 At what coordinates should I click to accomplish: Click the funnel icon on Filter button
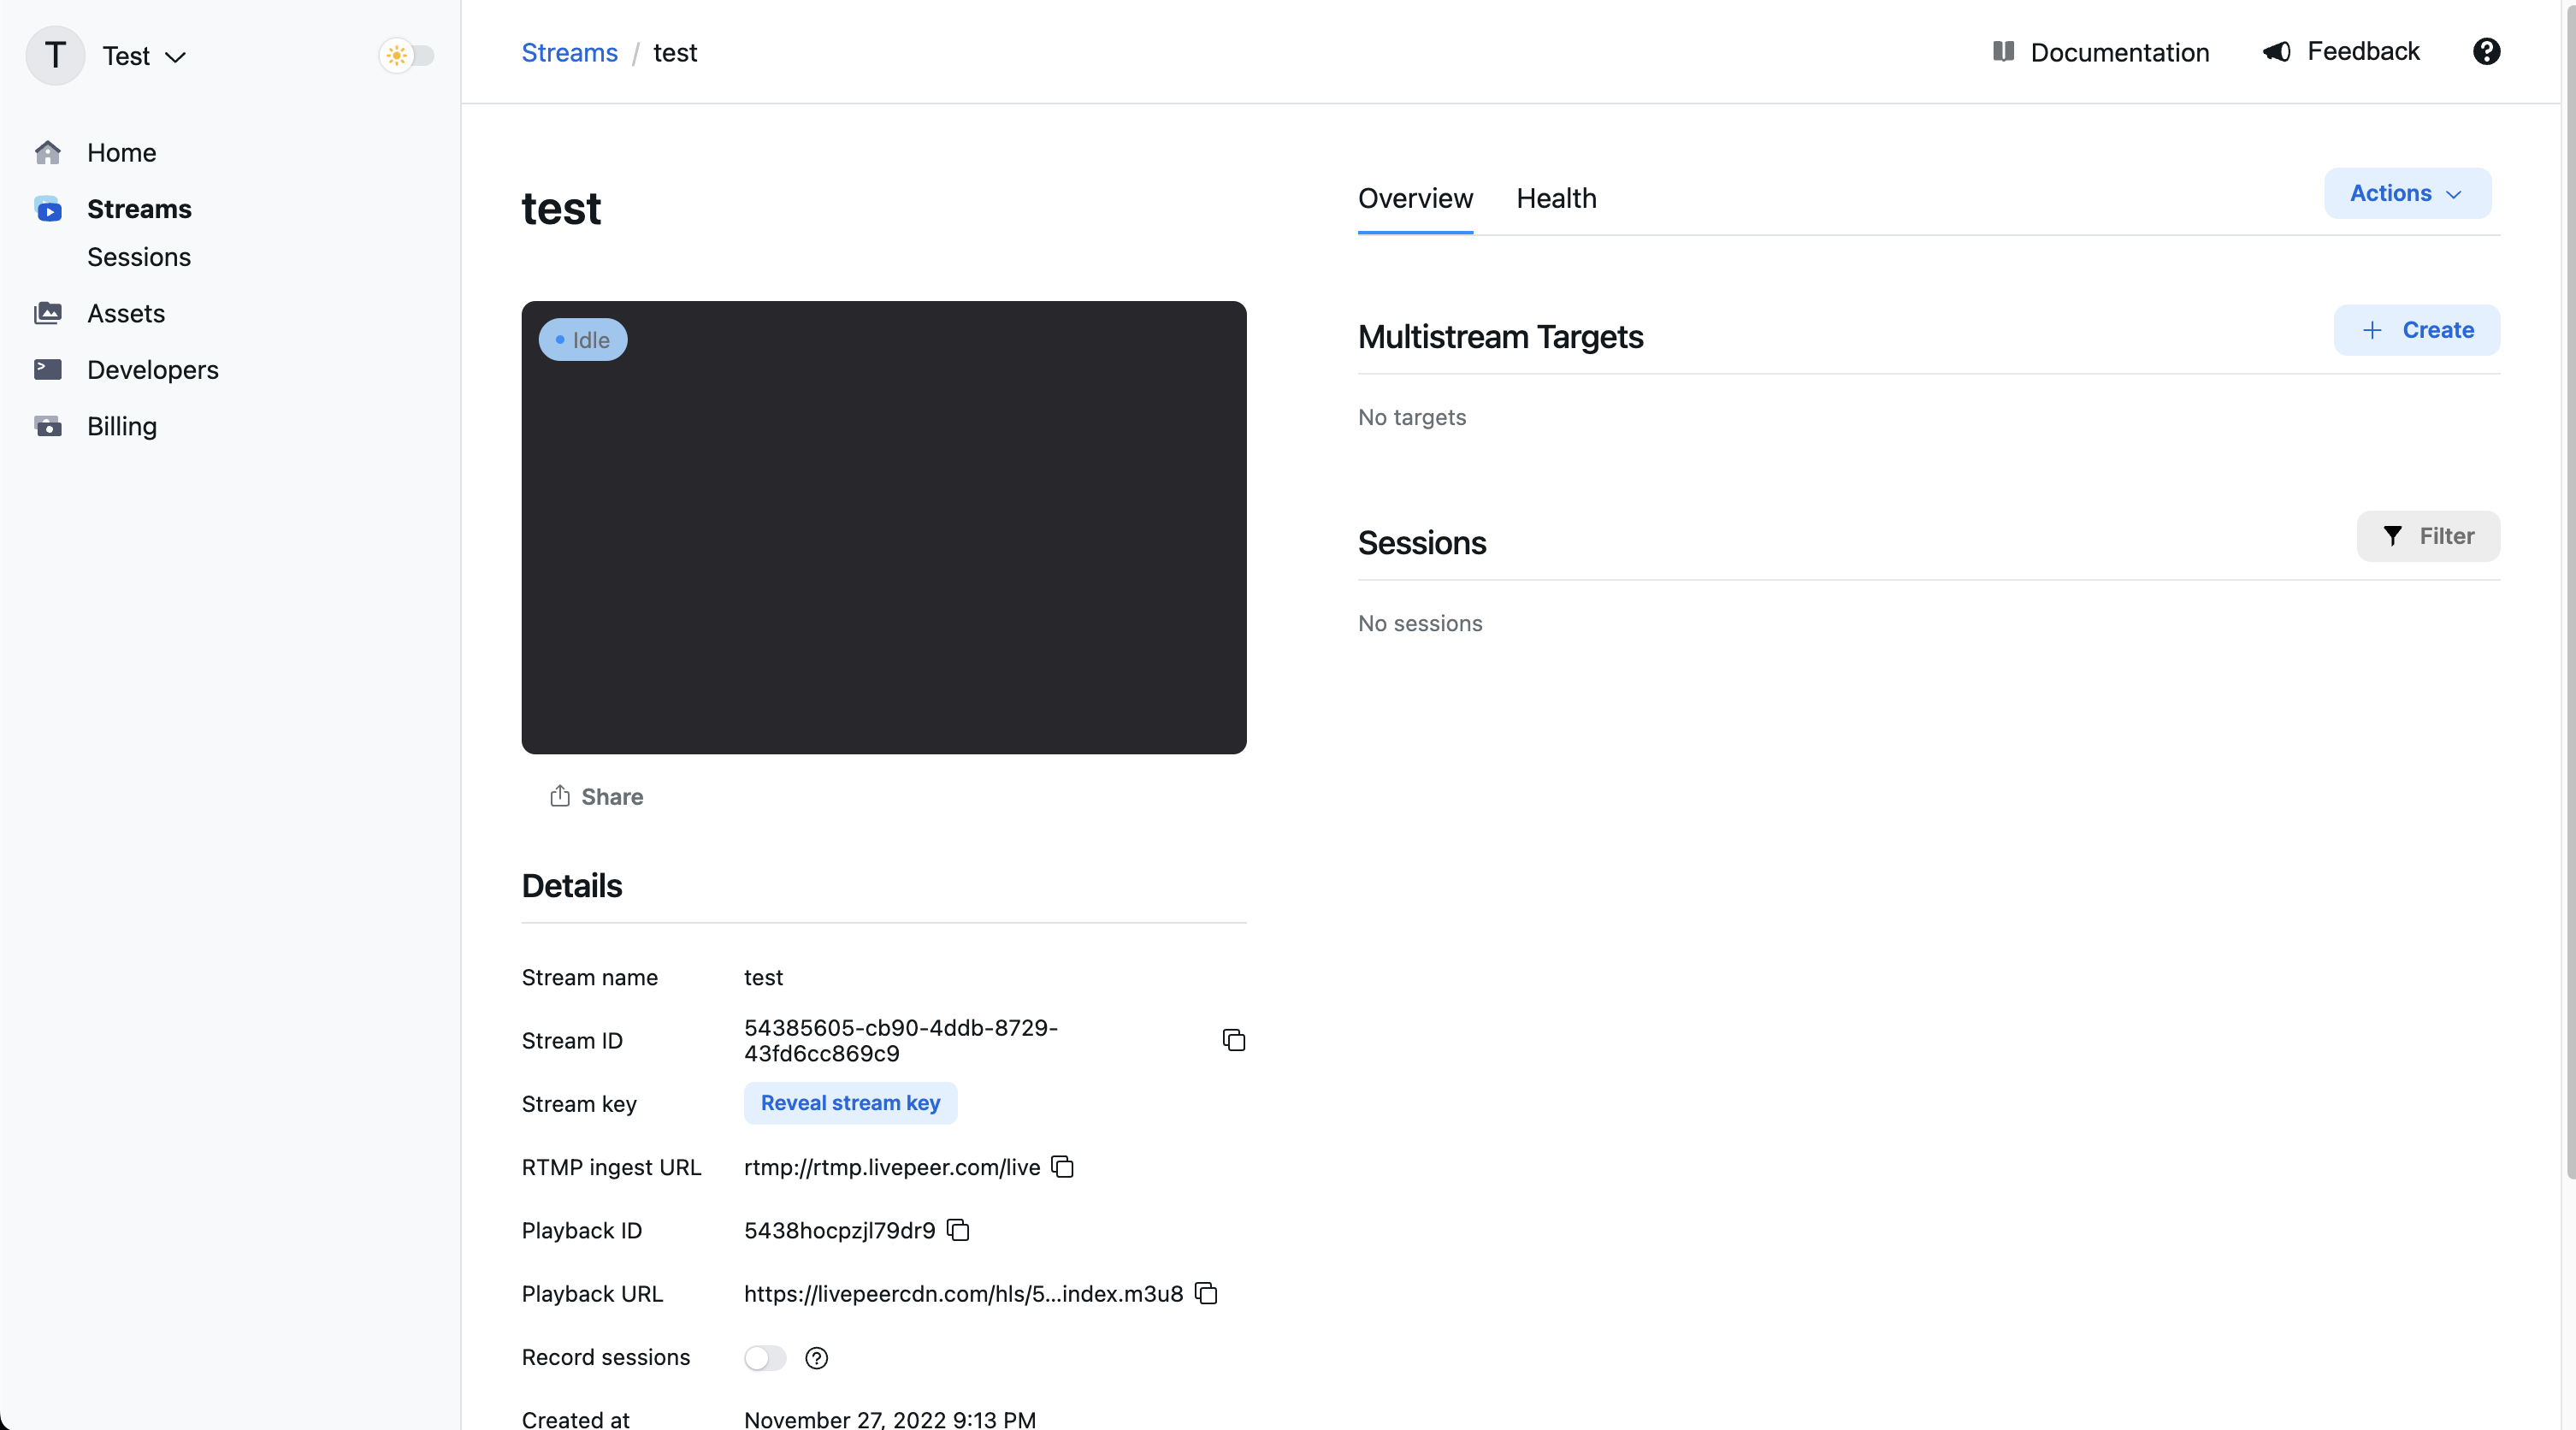(2392, 536)
